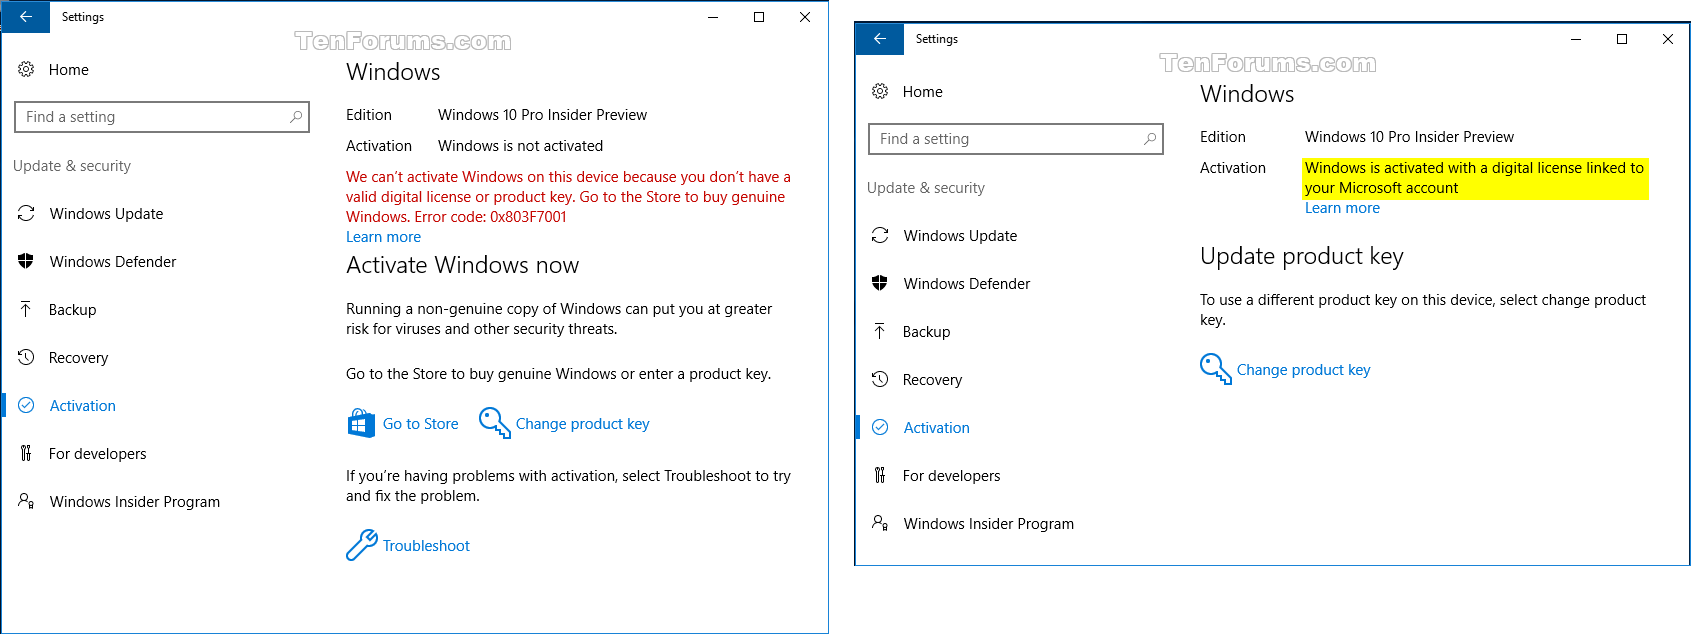Select Recovery in right window sidebar
This screenshot has width=1693, height=634.
click(932, 380)
